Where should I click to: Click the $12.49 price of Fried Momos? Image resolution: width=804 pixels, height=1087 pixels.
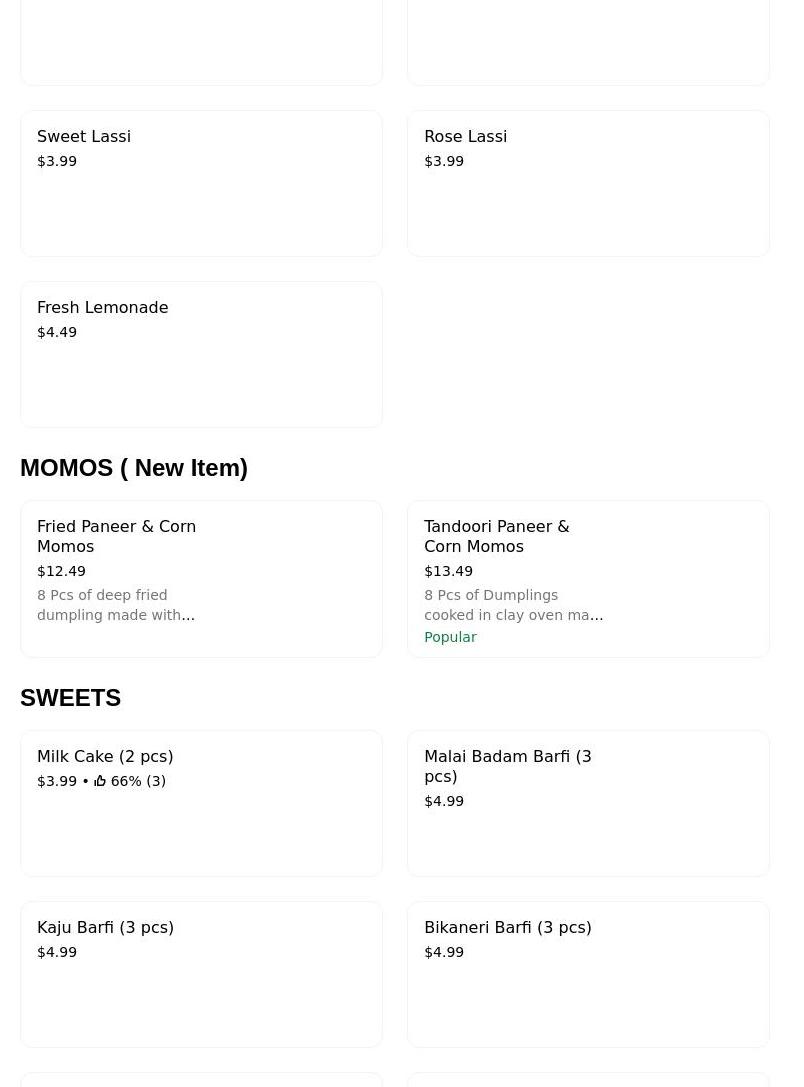click(61, 571)
